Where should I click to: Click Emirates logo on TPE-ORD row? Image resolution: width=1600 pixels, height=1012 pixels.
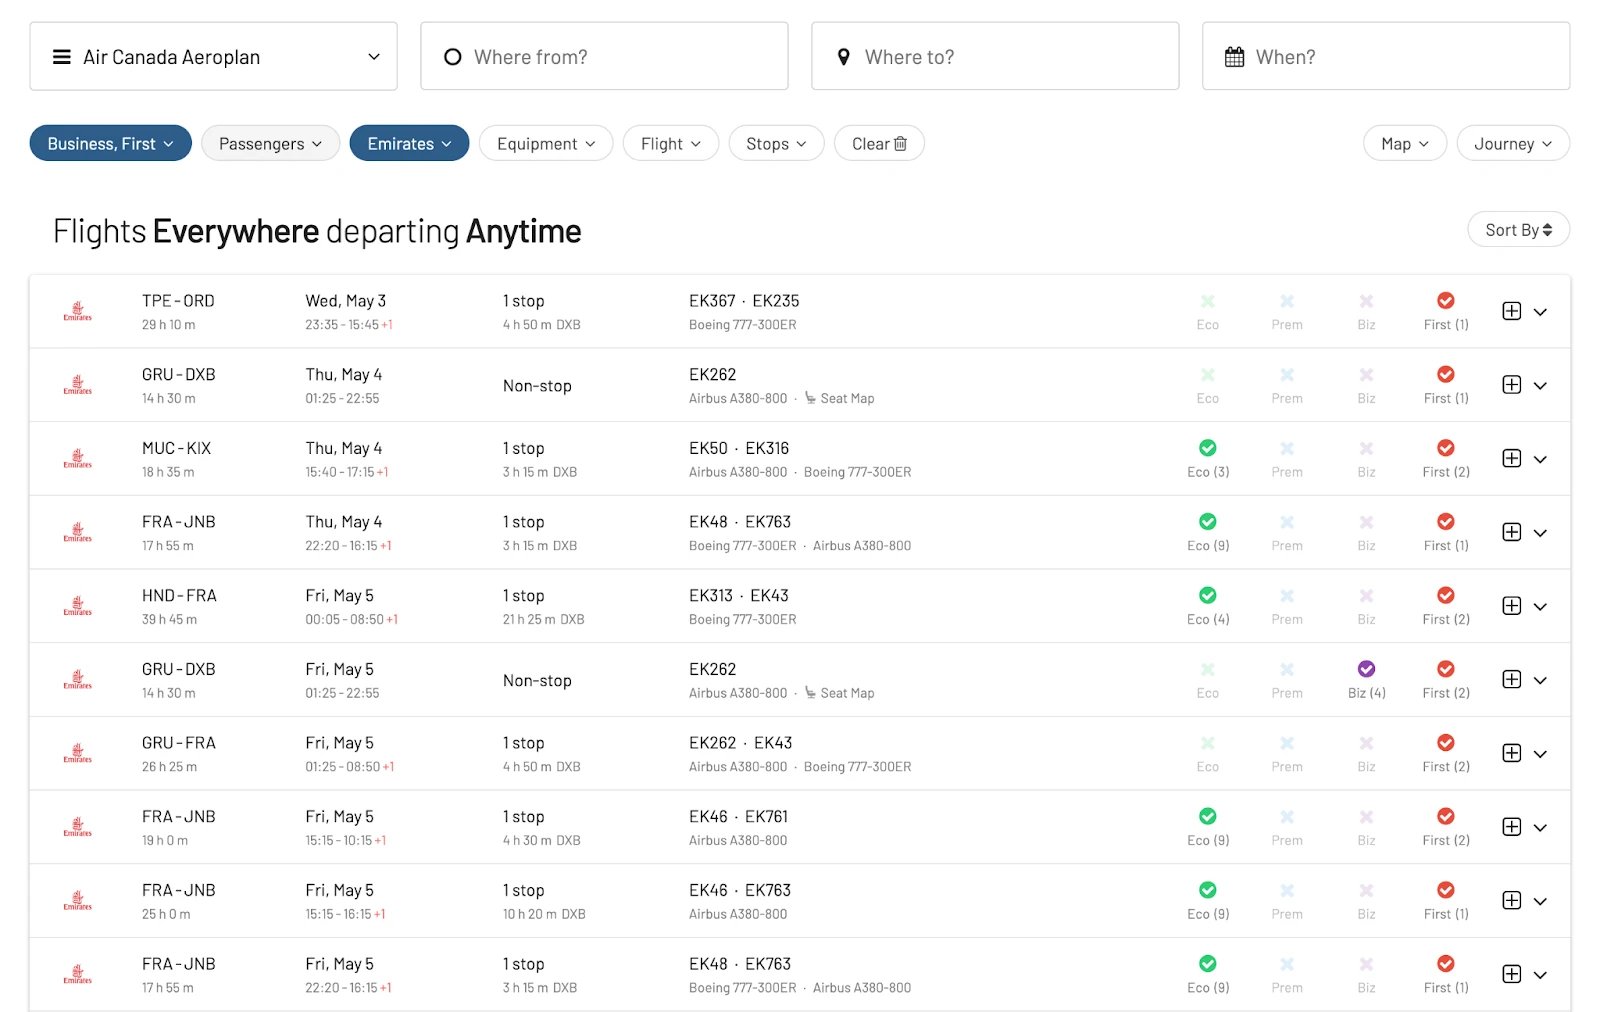(x=78, y=311)
